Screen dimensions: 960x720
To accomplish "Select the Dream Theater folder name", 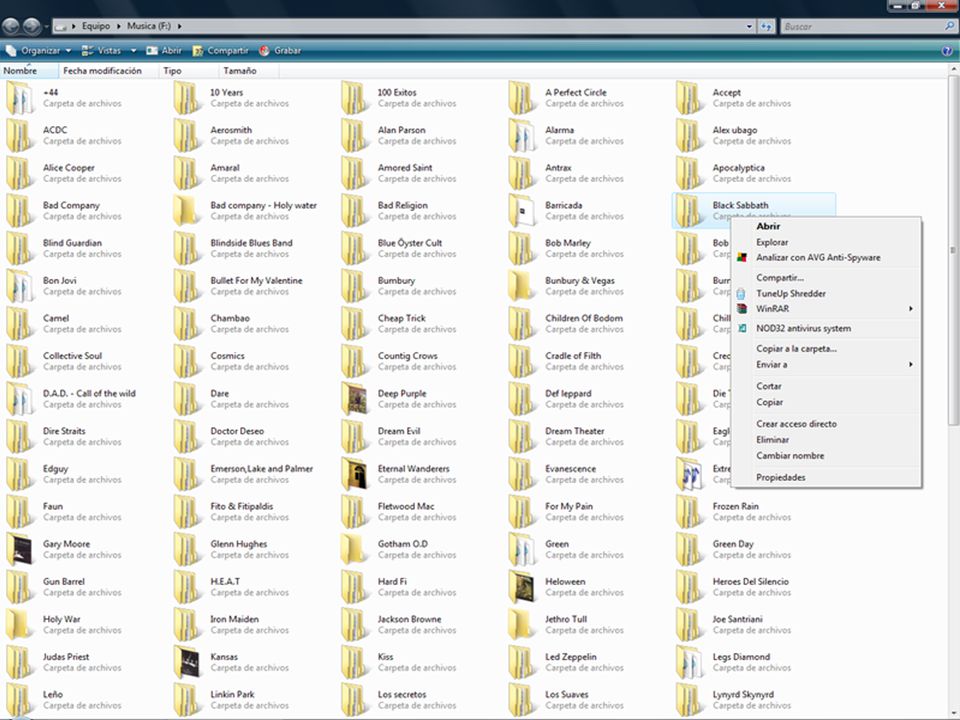I will tap(574, 431).
